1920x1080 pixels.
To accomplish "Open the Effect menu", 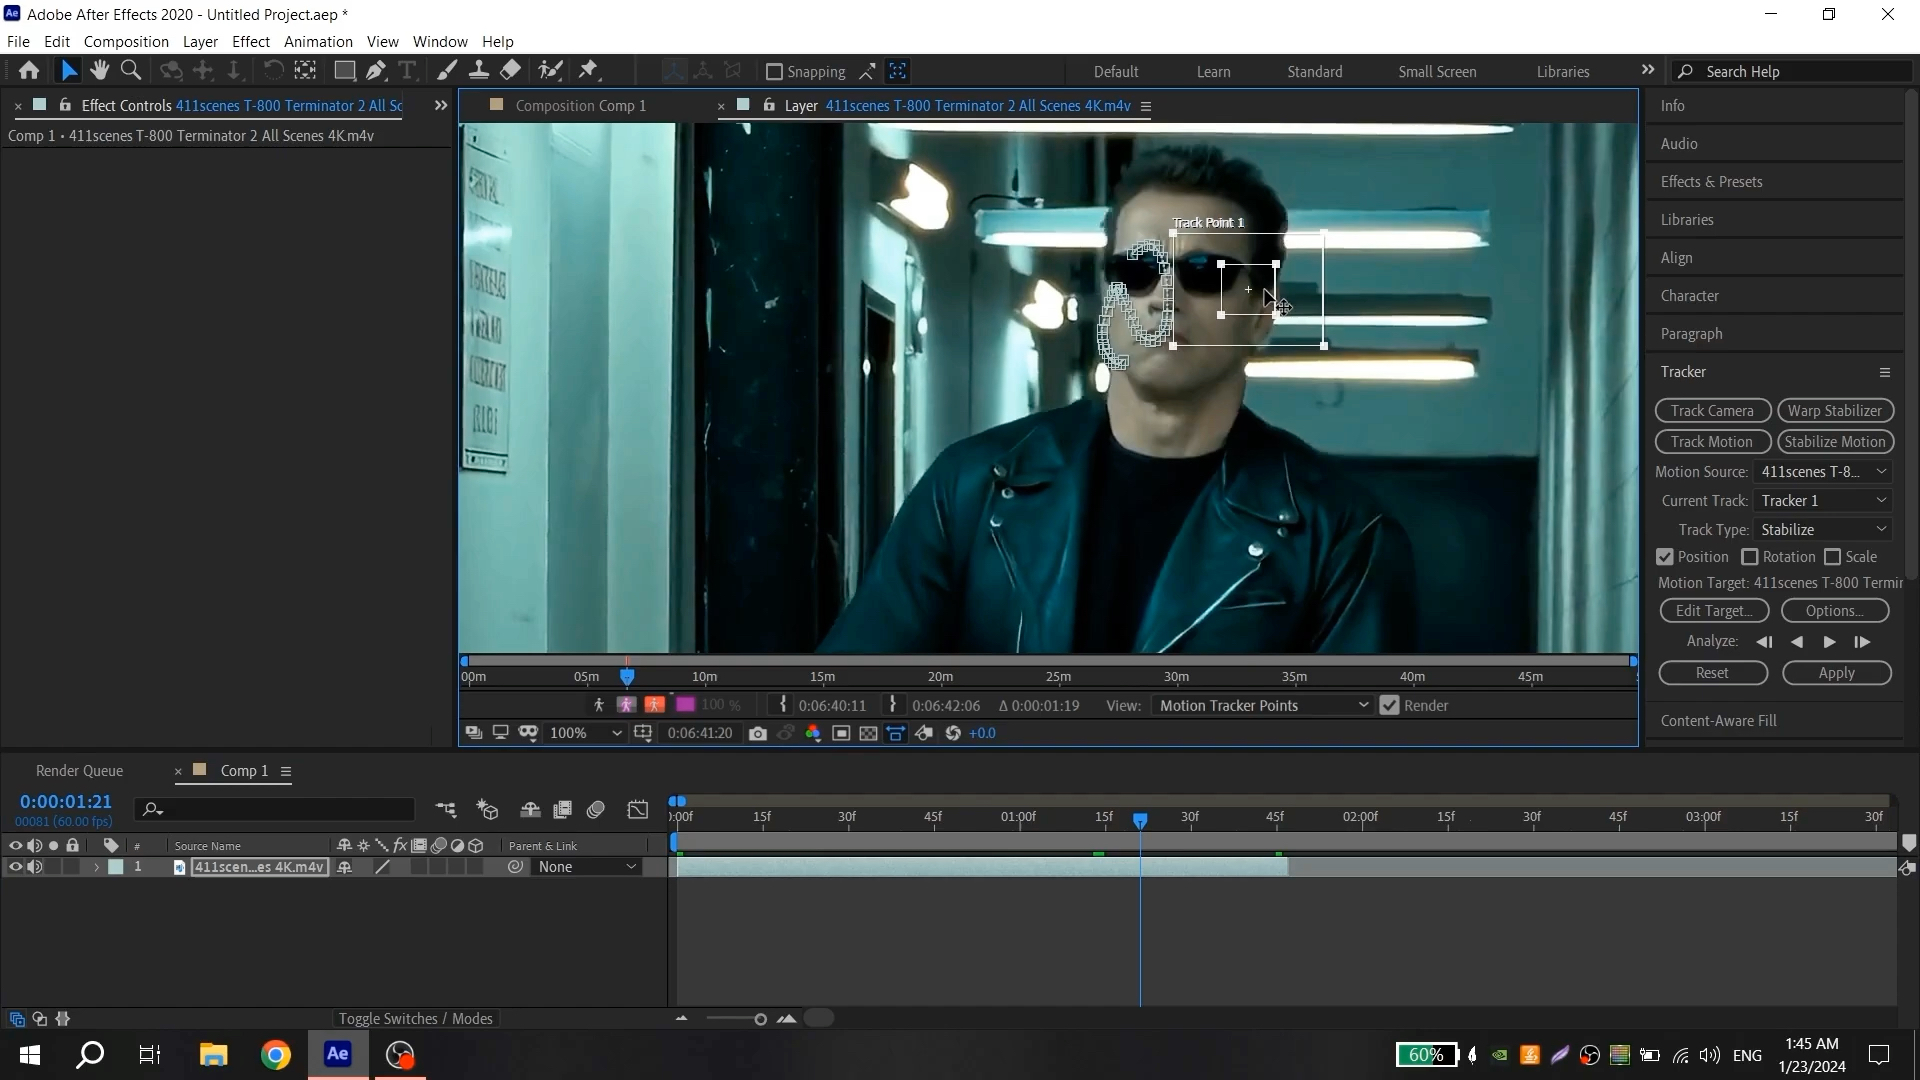I will [x=251, y=42].
